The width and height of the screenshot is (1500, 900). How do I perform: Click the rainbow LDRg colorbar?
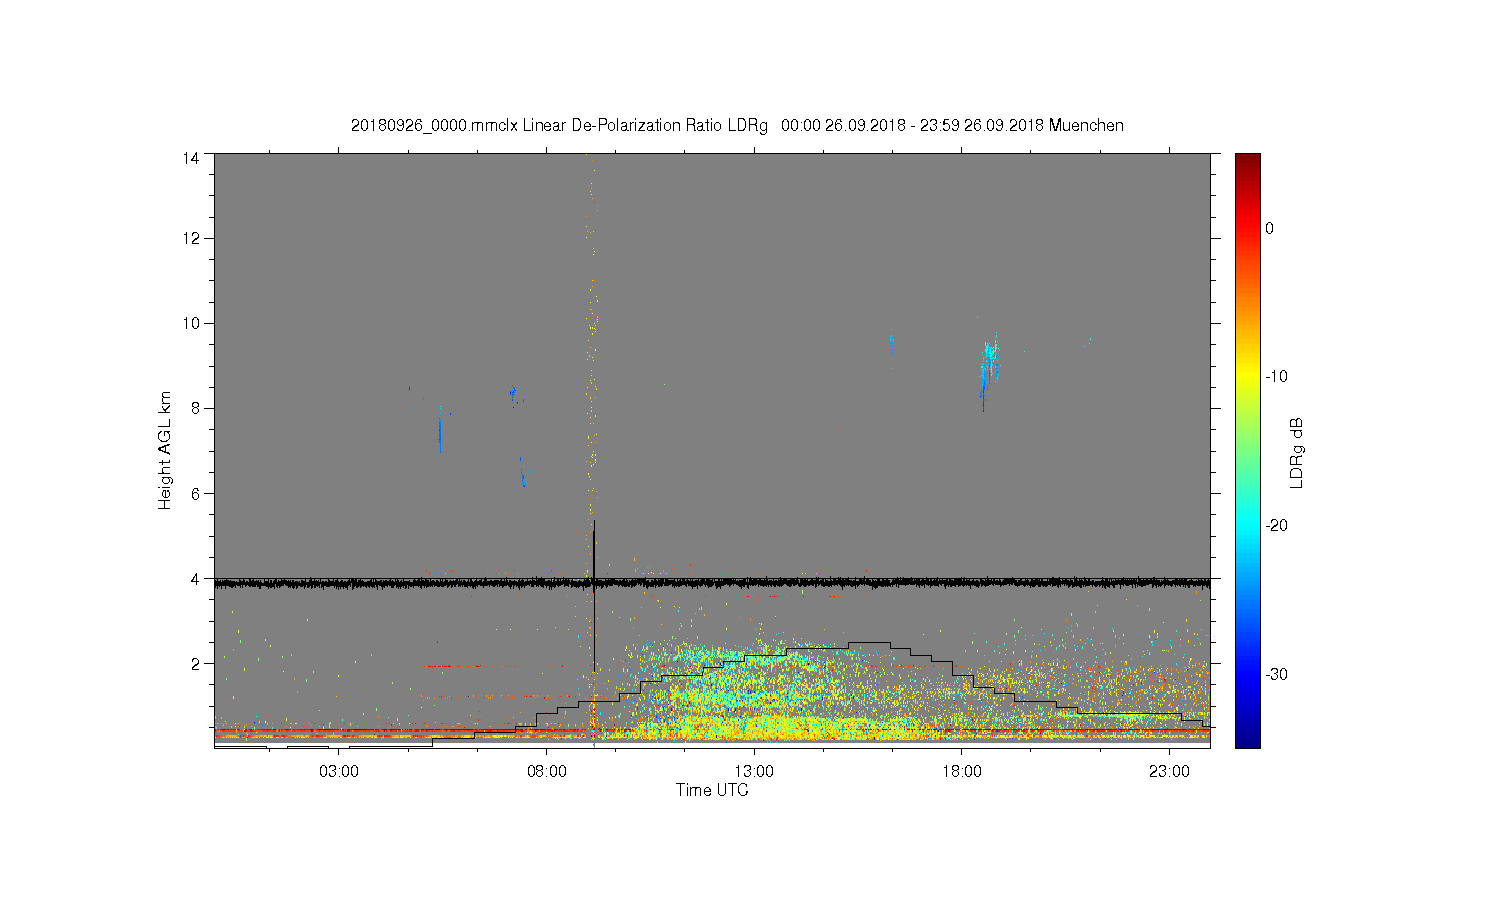[1247, 450]
